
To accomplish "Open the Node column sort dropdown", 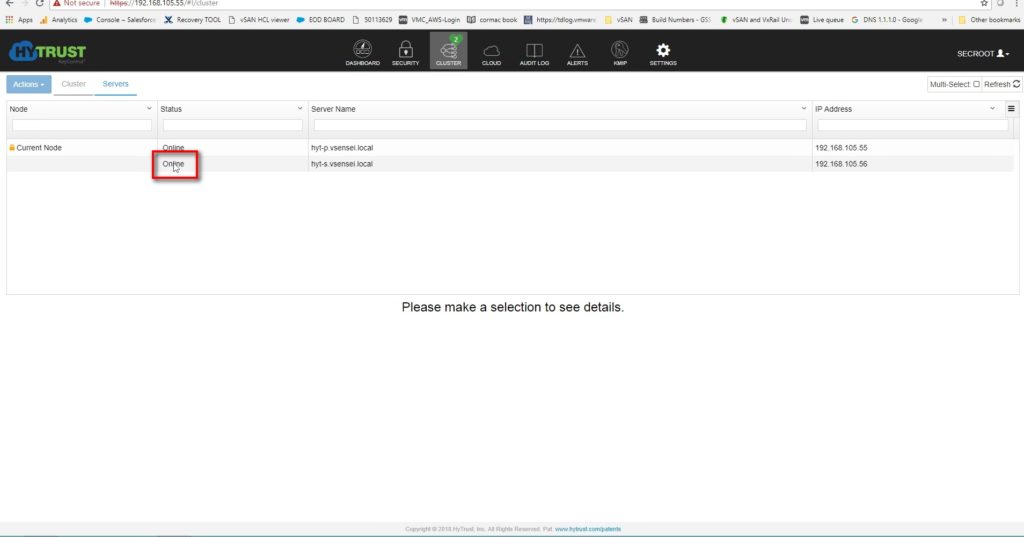I will 149,109.
